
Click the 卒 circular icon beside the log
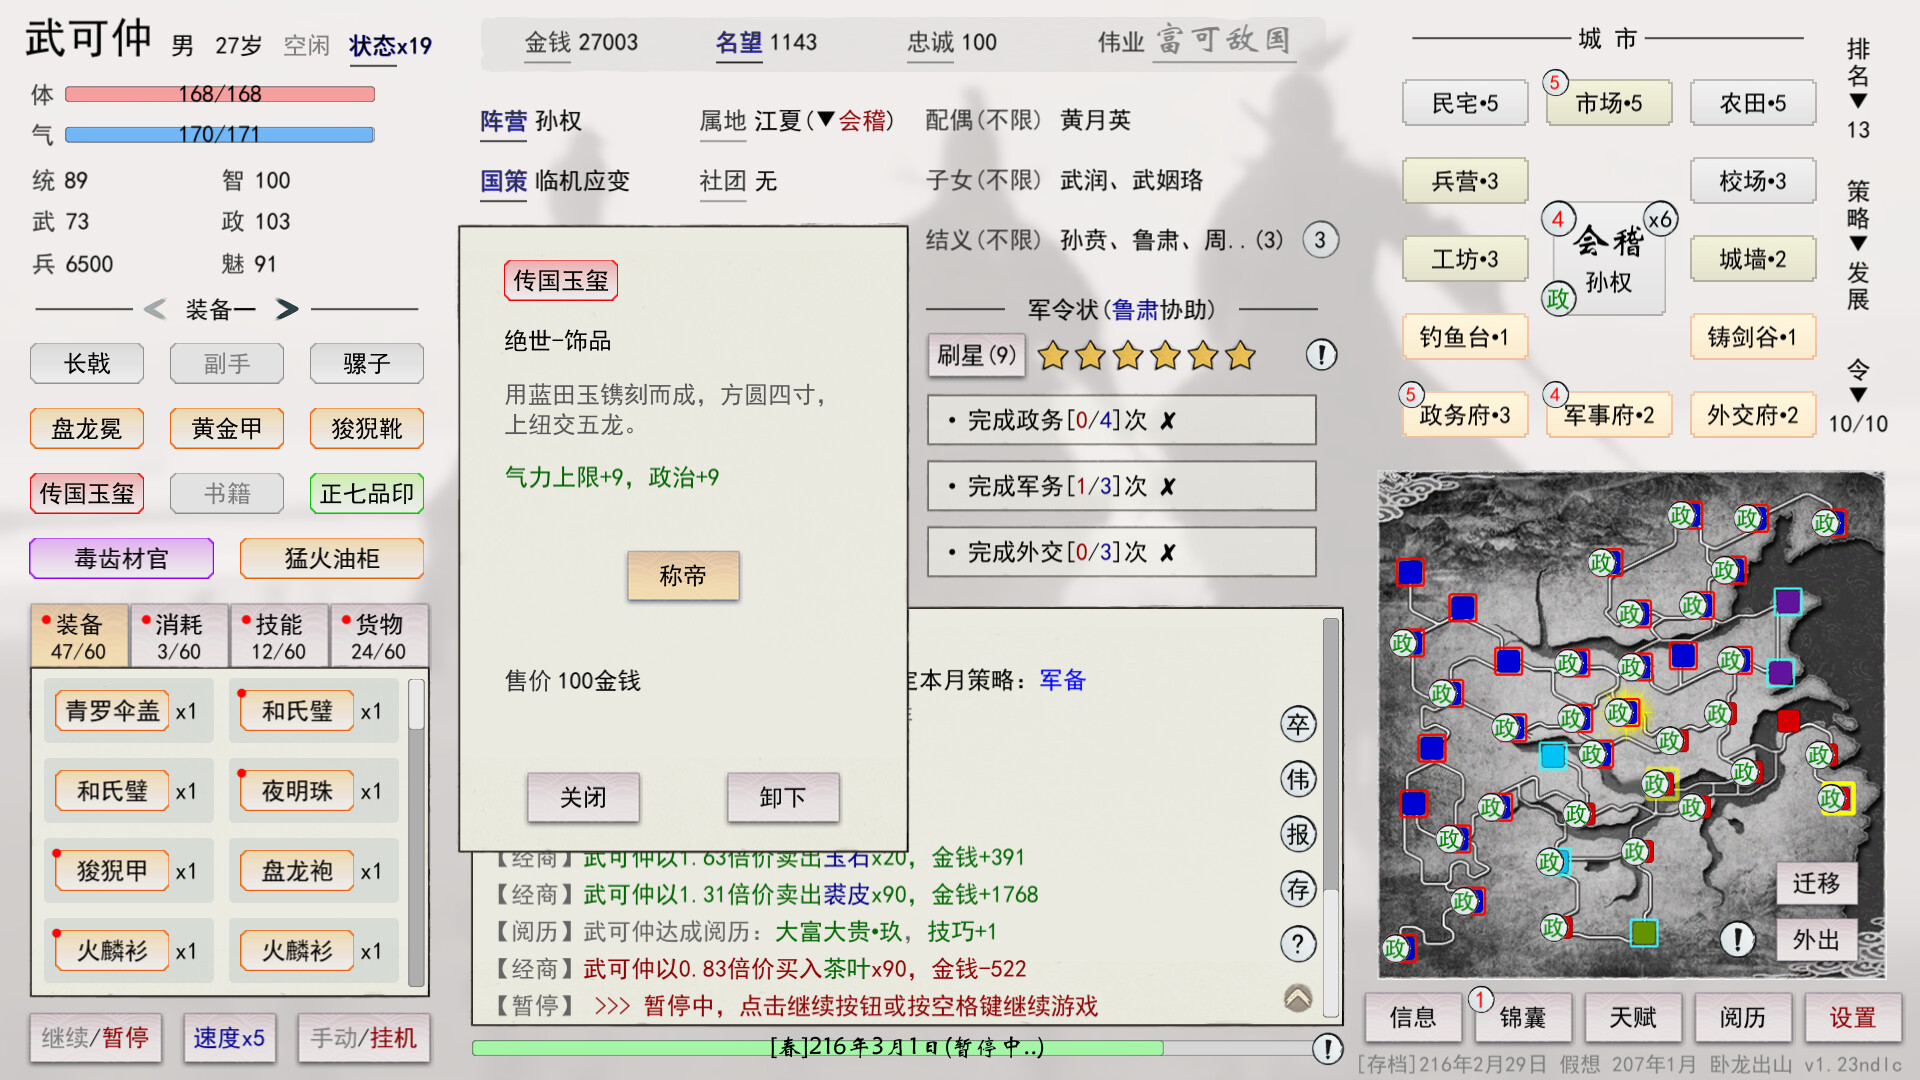pos(1297,725)
